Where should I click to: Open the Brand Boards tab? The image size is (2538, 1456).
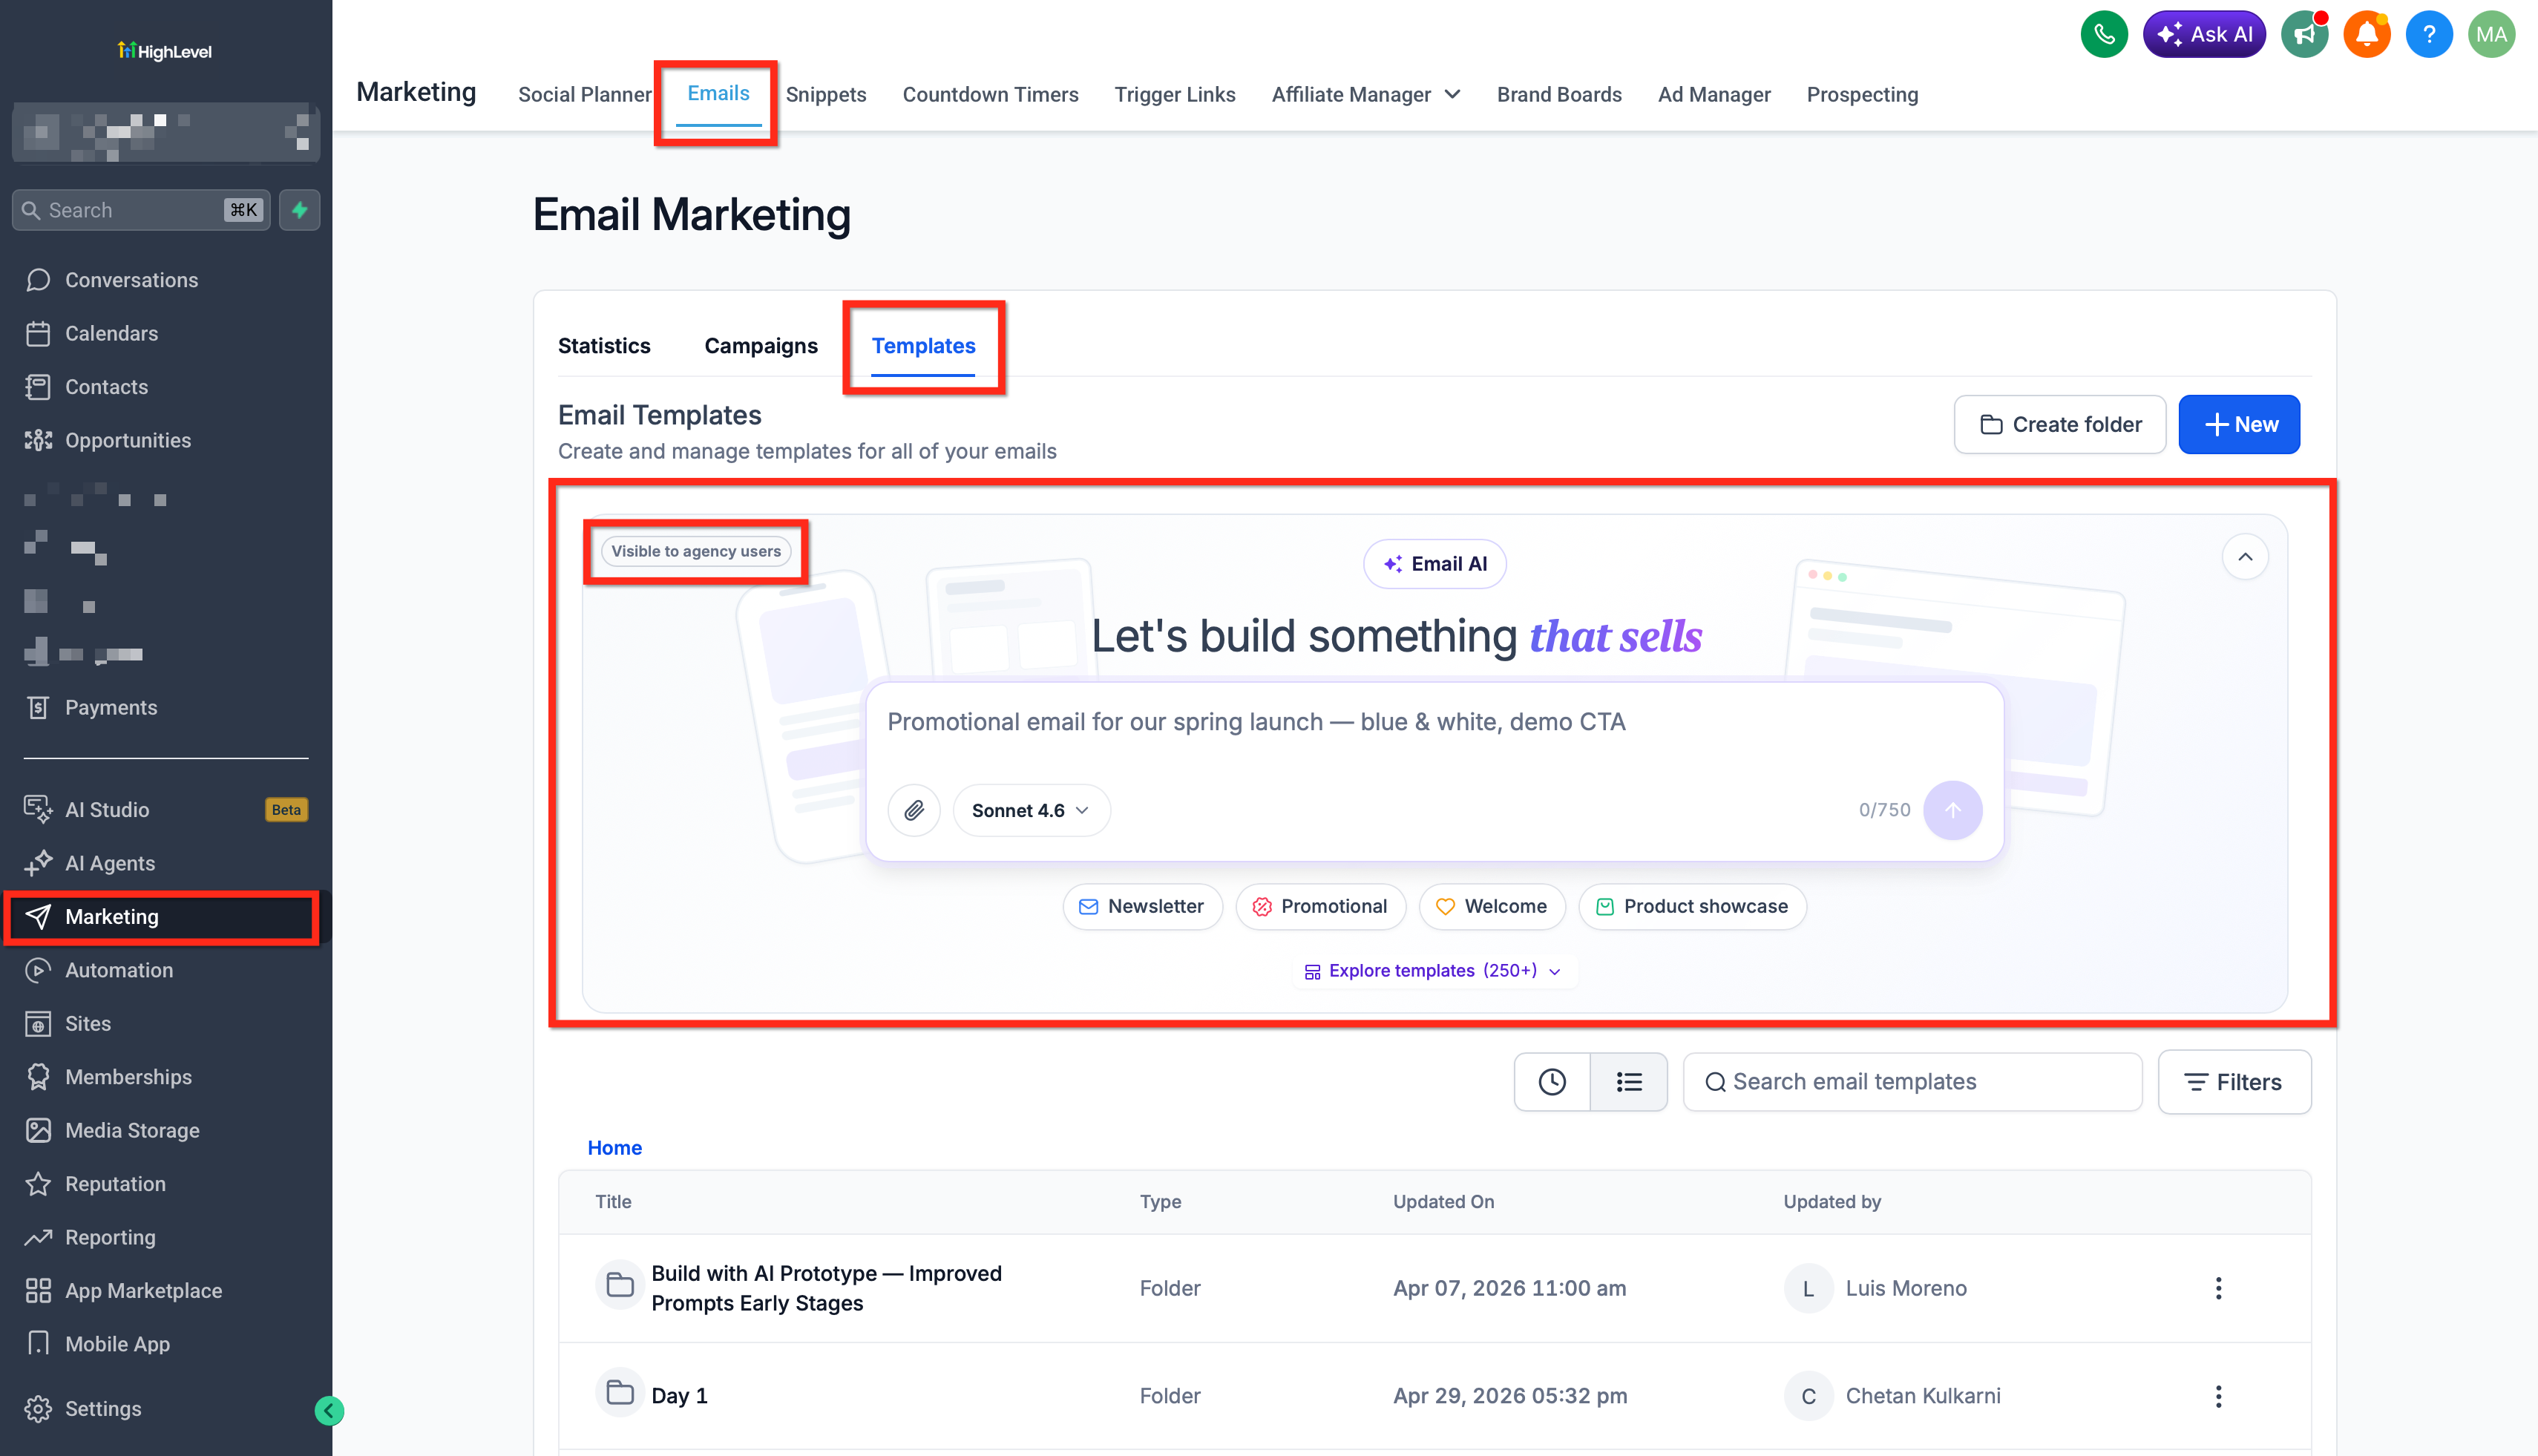click(1559, 95)
